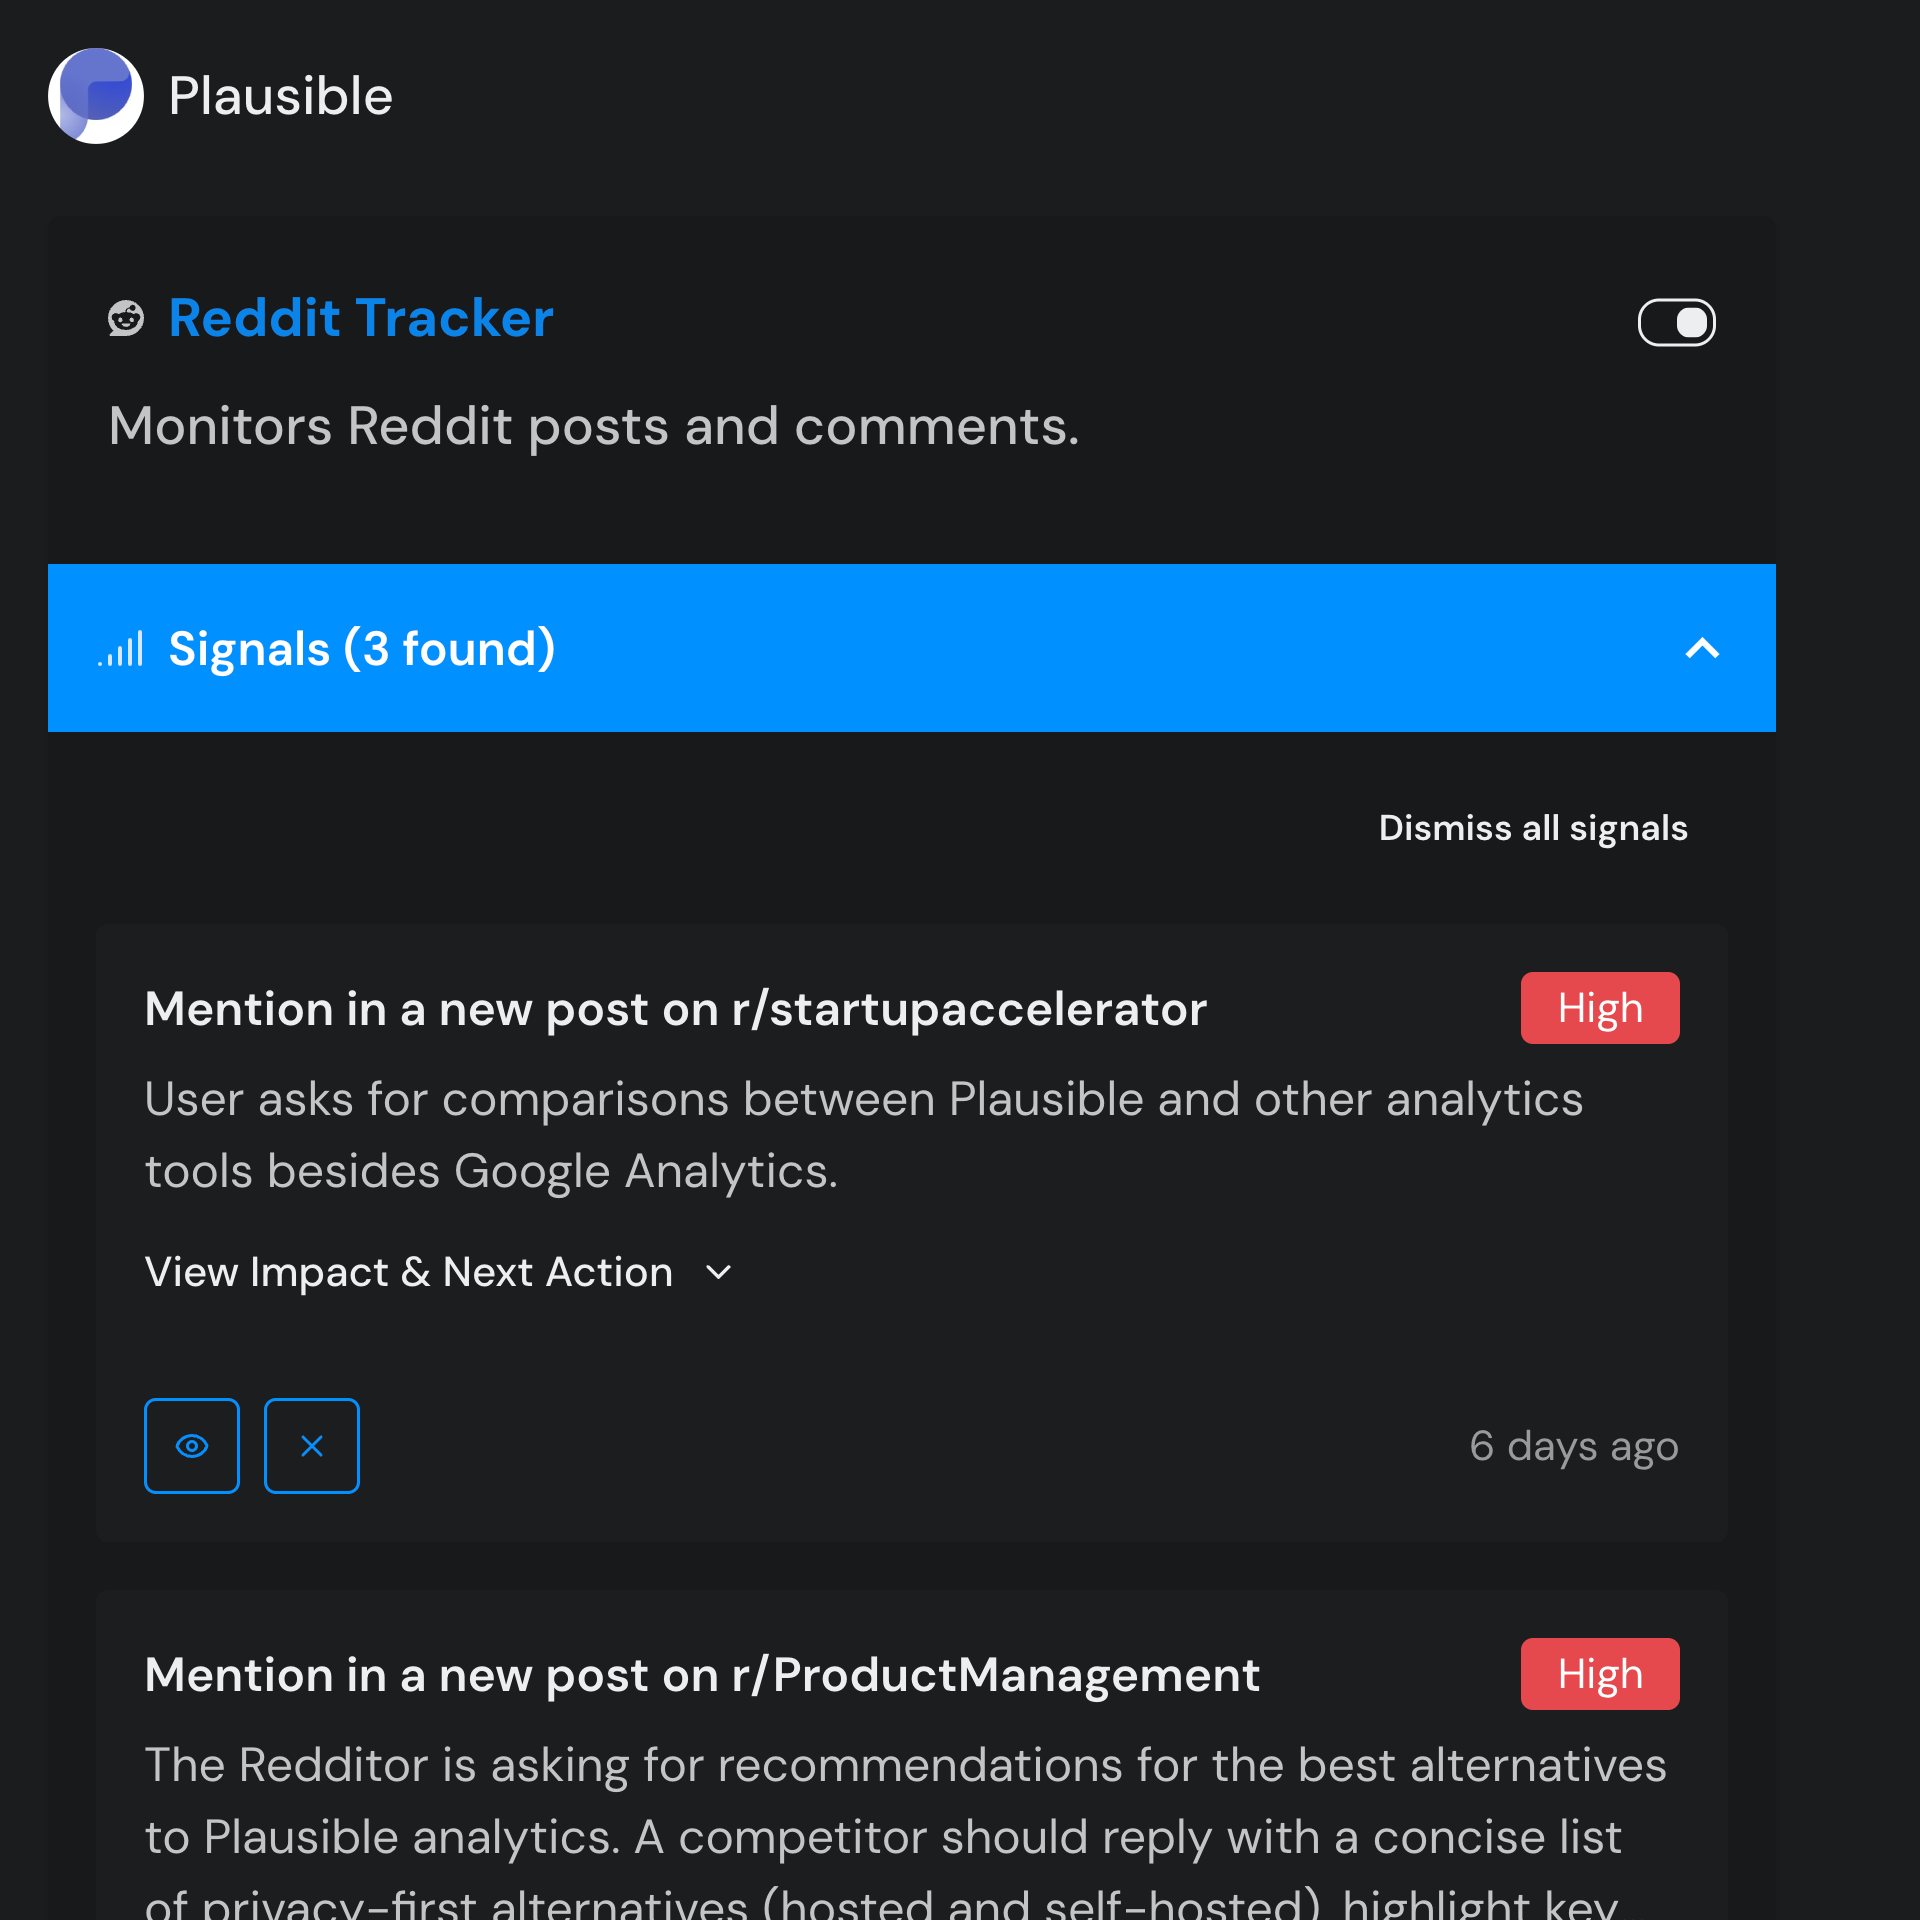1920x1920 pixels.
Task: Click the High severity badge on the first signal
Action: [1599, 1008]
